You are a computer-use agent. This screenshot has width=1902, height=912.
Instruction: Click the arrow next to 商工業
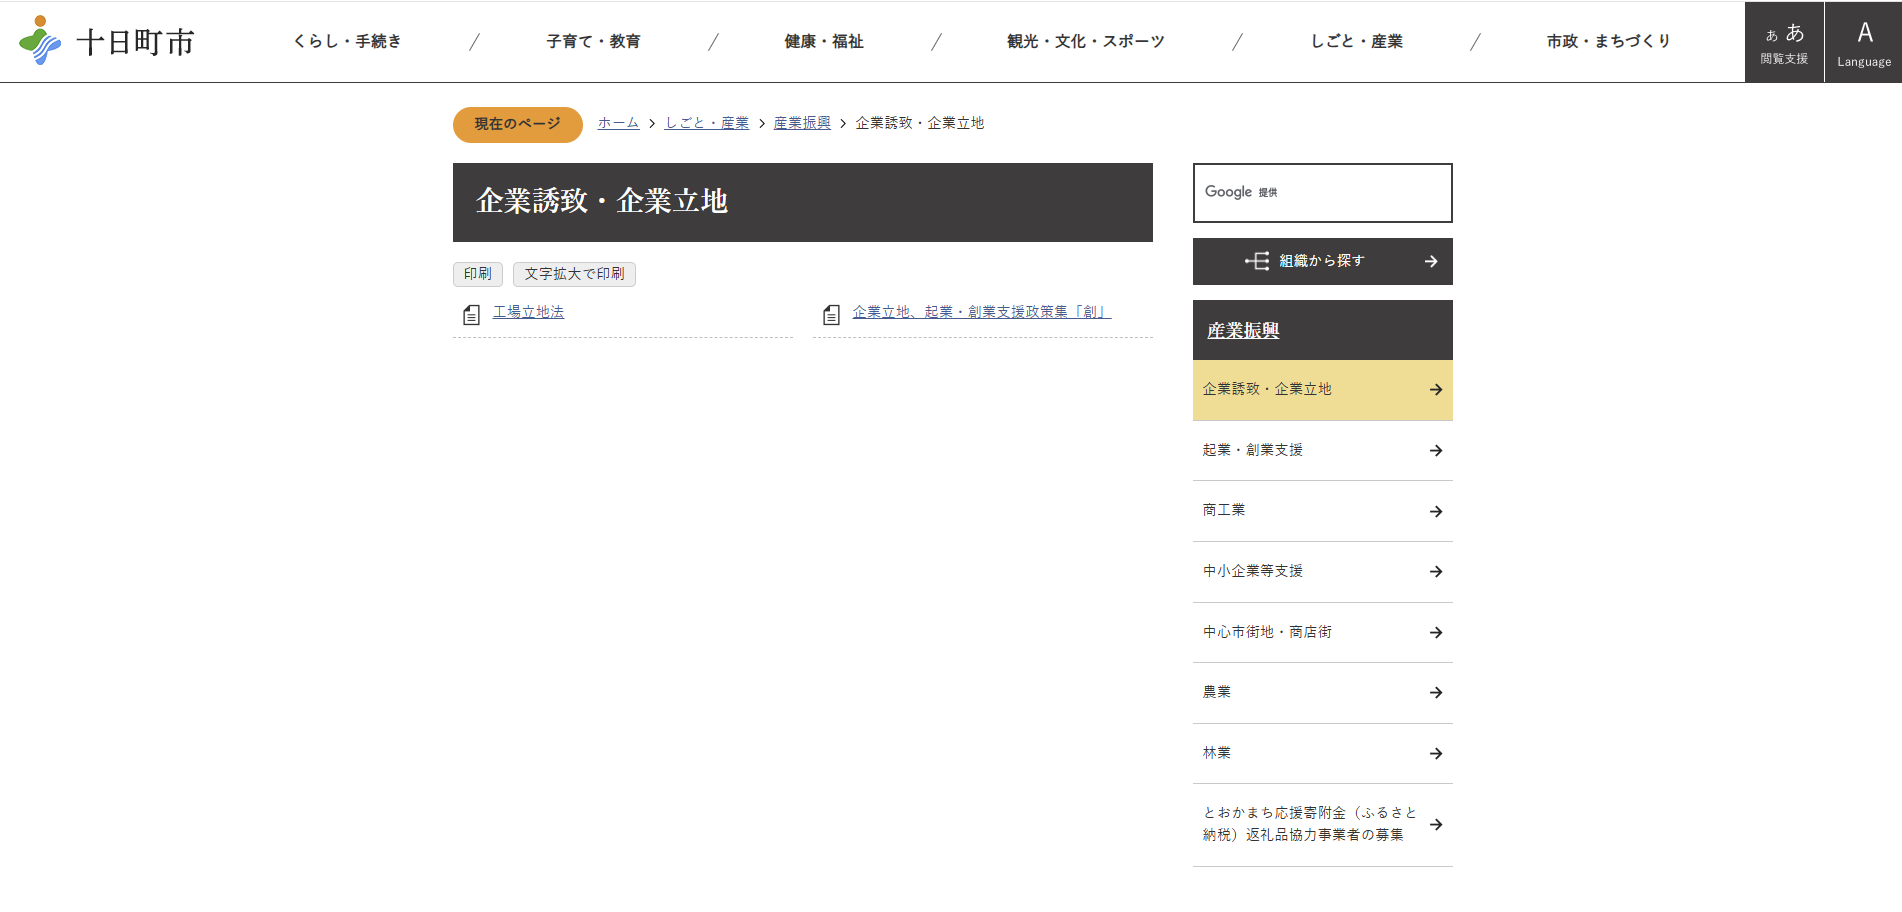coord(1436,512)
